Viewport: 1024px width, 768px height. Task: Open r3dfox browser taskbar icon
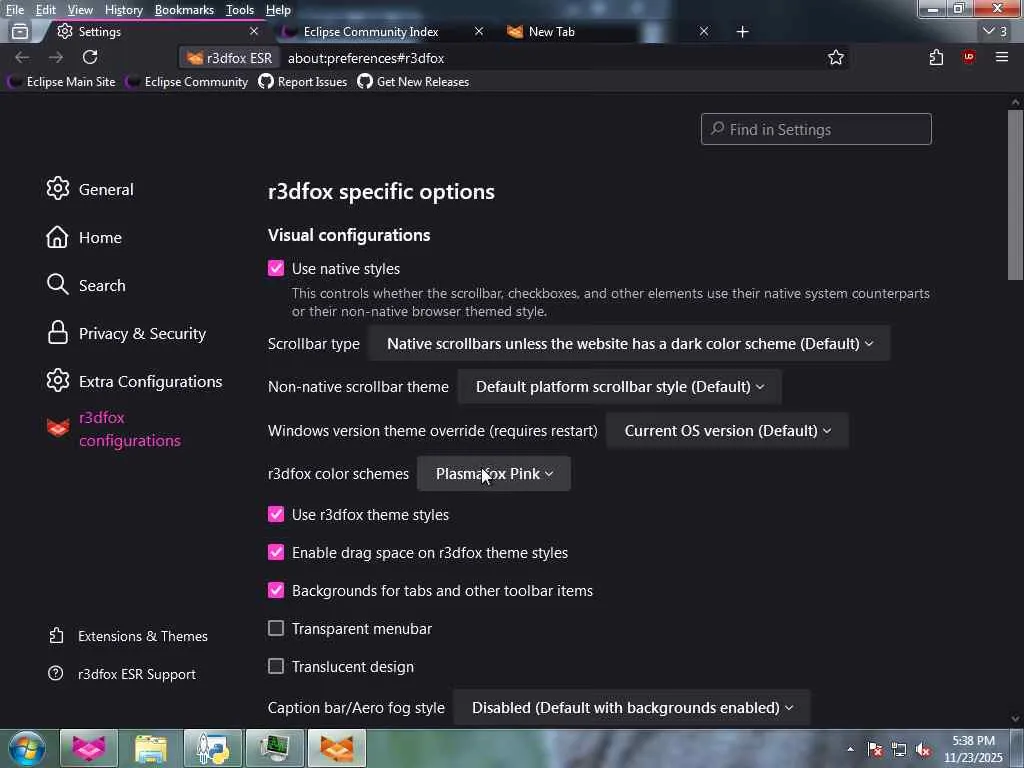[x=337, y=748]
